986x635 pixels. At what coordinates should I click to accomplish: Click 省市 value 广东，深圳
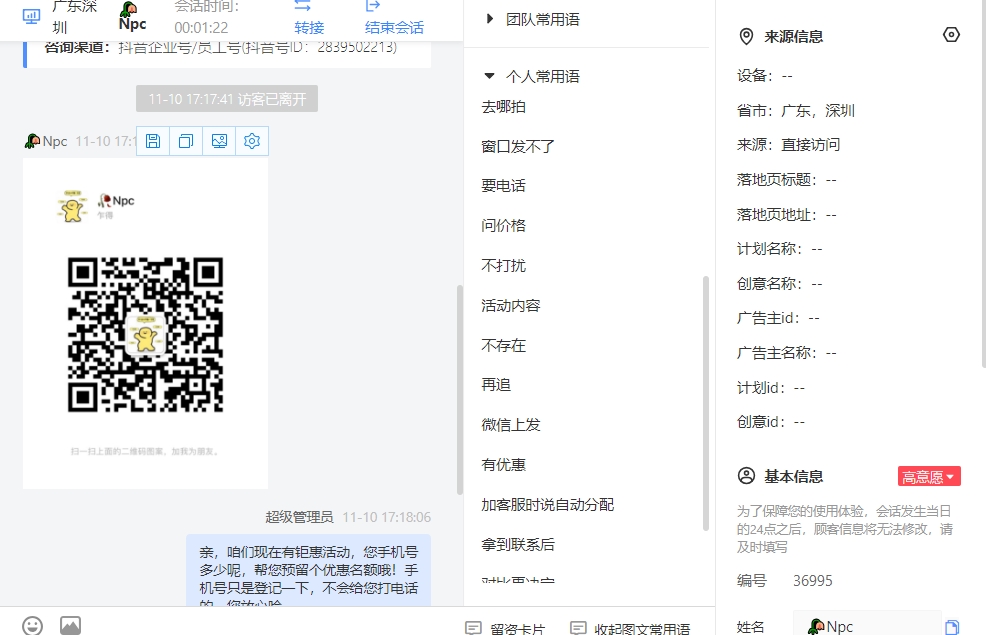818,111
